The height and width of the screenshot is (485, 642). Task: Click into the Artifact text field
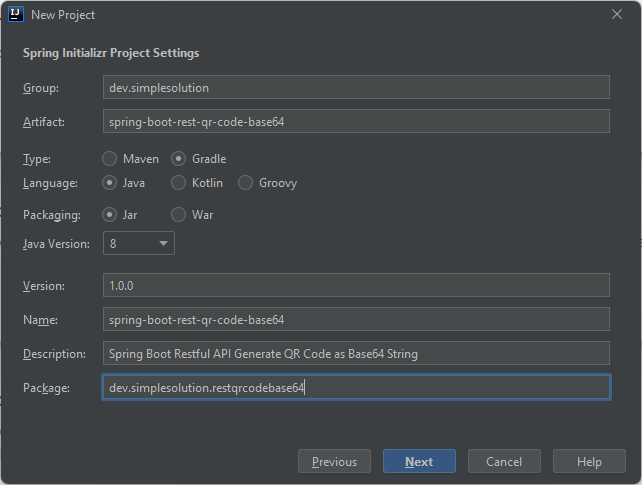(x=356, y=121)
